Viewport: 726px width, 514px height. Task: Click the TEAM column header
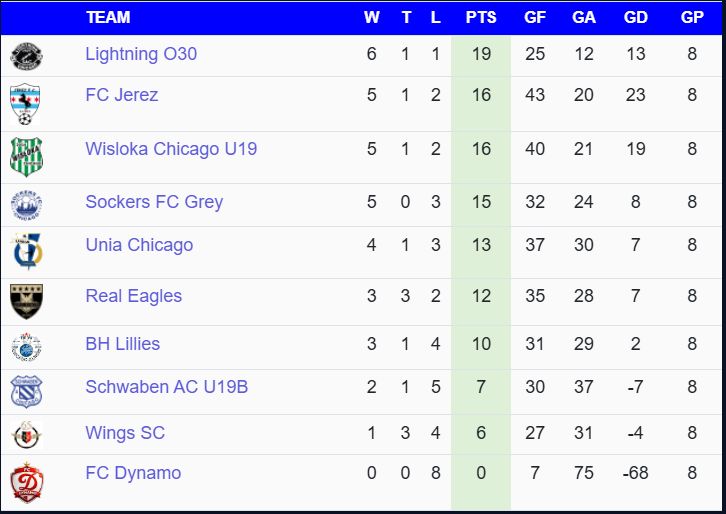pos(108,17)
